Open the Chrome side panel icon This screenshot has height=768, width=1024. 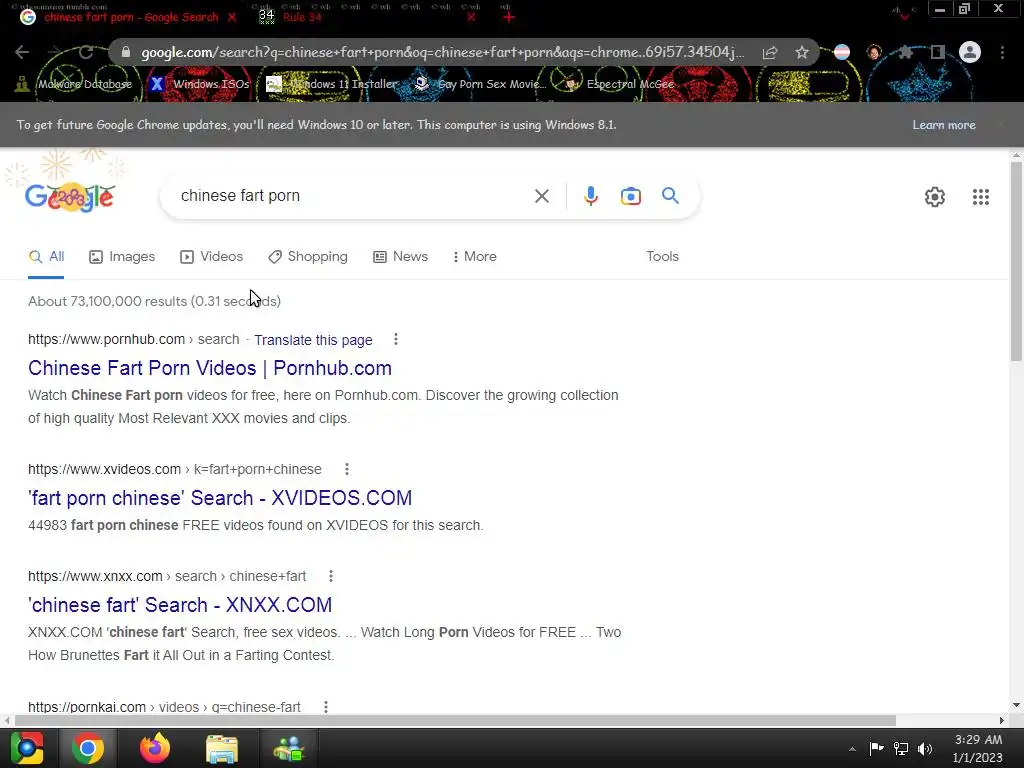pos(938,52)
